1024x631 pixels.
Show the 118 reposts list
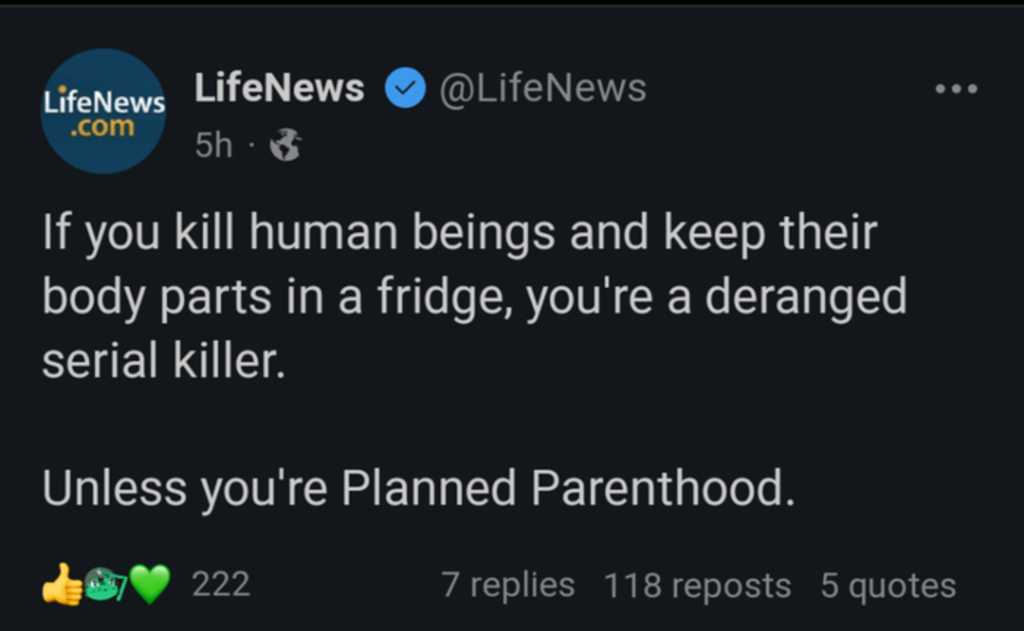(x=697, y=585)
